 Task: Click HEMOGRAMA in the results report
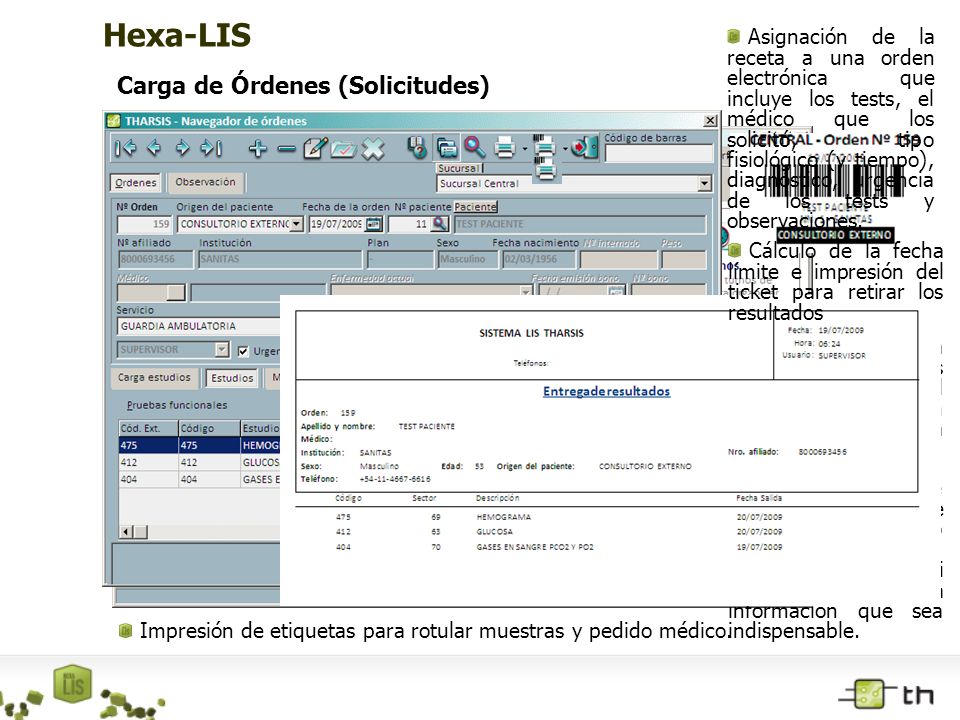[x=504, y=517]
